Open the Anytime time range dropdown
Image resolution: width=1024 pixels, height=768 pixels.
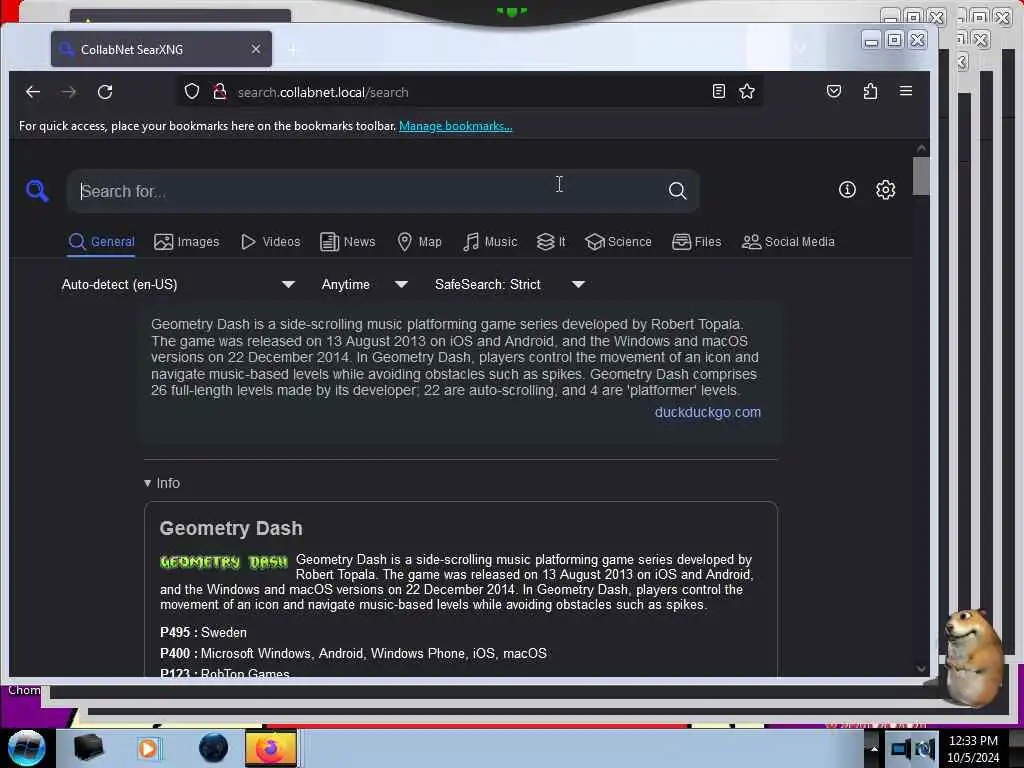[x=364, y=285]
